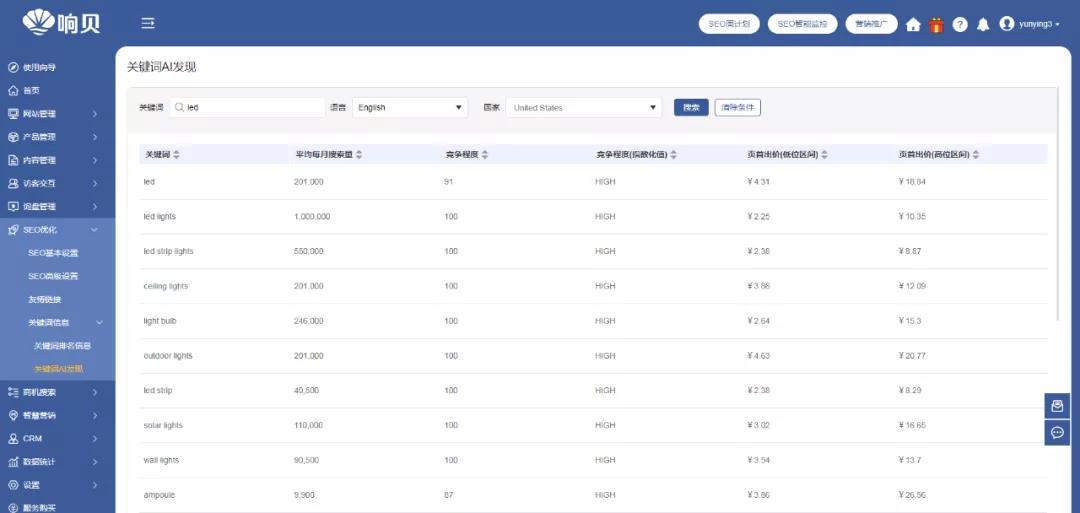Click the blue 搜索 button
1080x513 pixels.
click(x=691, y=107)
